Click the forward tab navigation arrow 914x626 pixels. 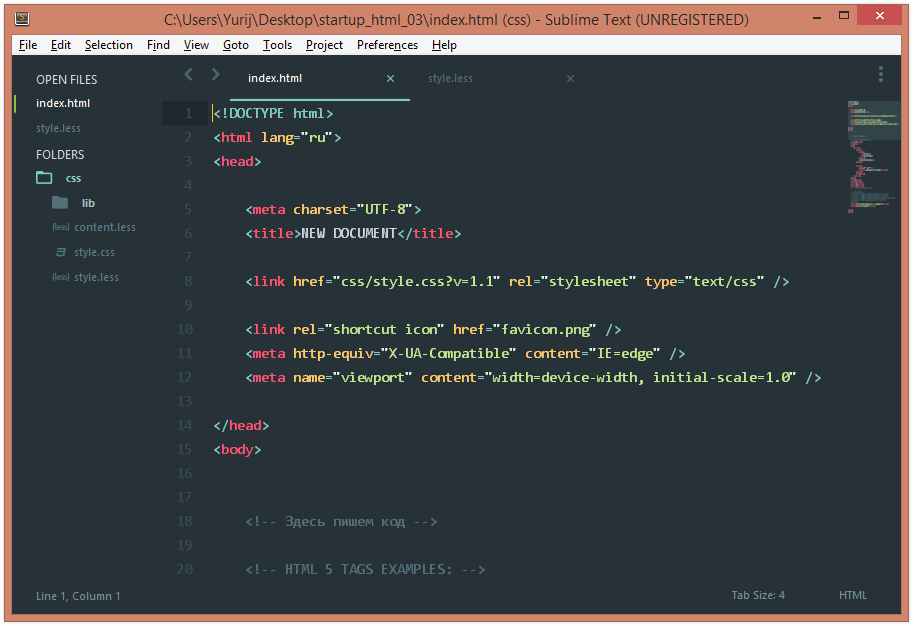coord(215,74)
